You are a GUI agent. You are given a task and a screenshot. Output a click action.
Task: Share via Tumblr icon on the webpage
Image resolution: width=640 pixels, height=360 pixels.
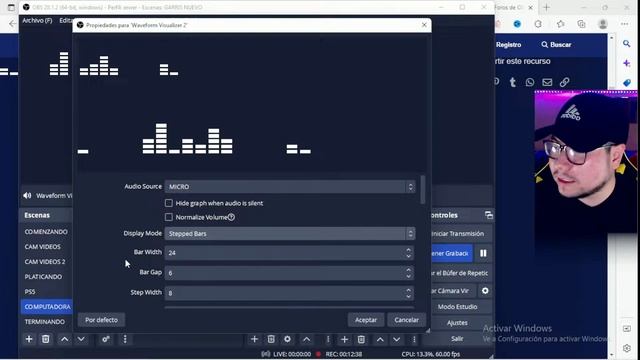point(513,82)
